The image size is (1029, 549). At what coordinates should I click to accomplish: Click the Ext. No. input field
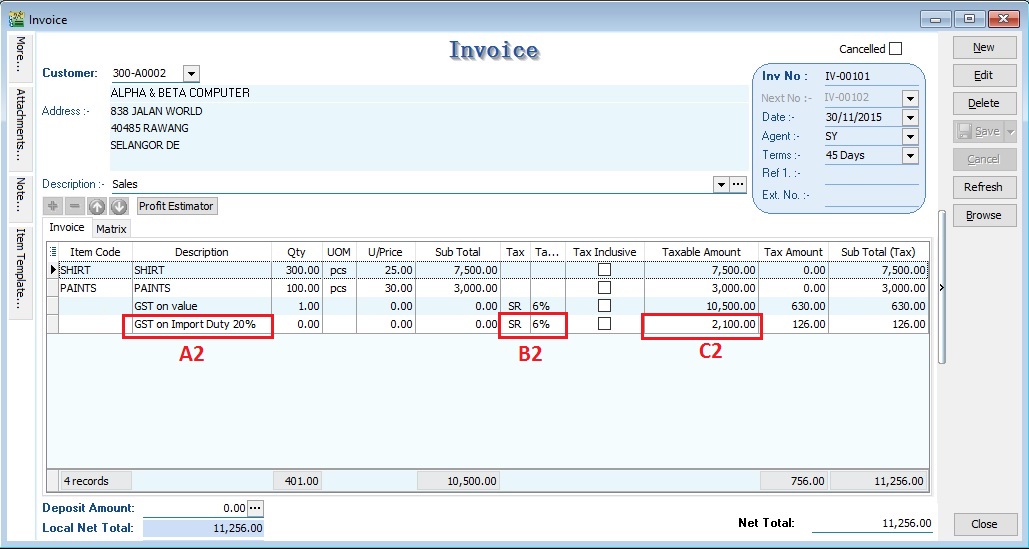872,195
